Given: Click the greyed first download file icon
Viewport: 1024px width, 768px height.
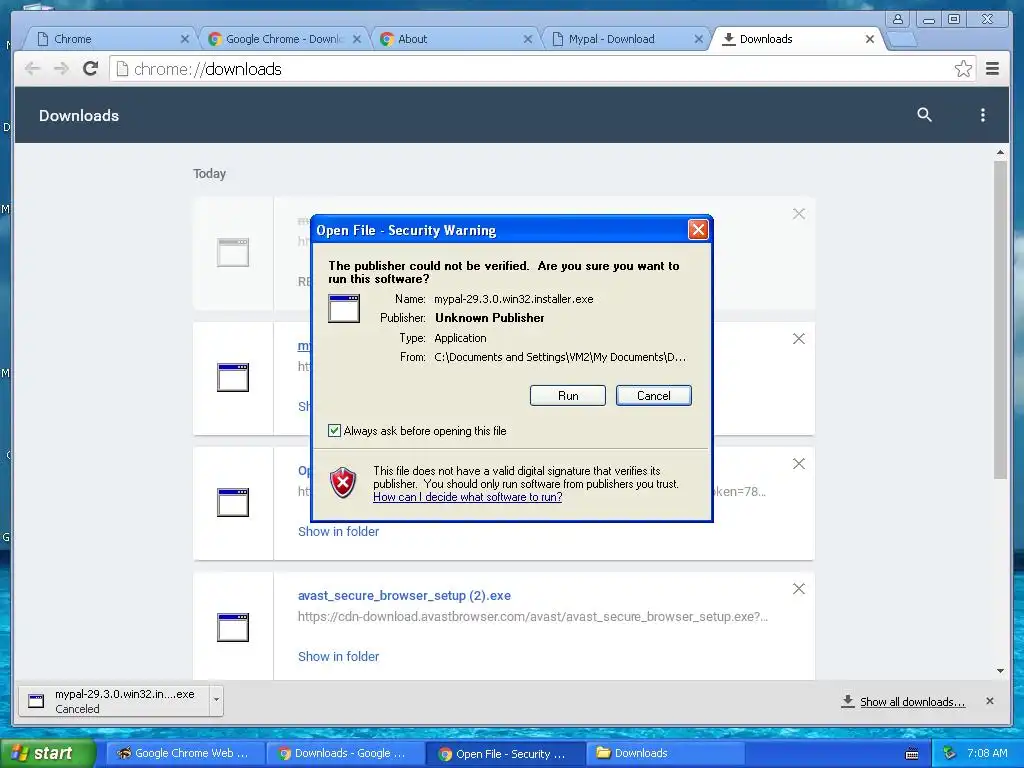Looking at the screenshot, I should 233,252.
